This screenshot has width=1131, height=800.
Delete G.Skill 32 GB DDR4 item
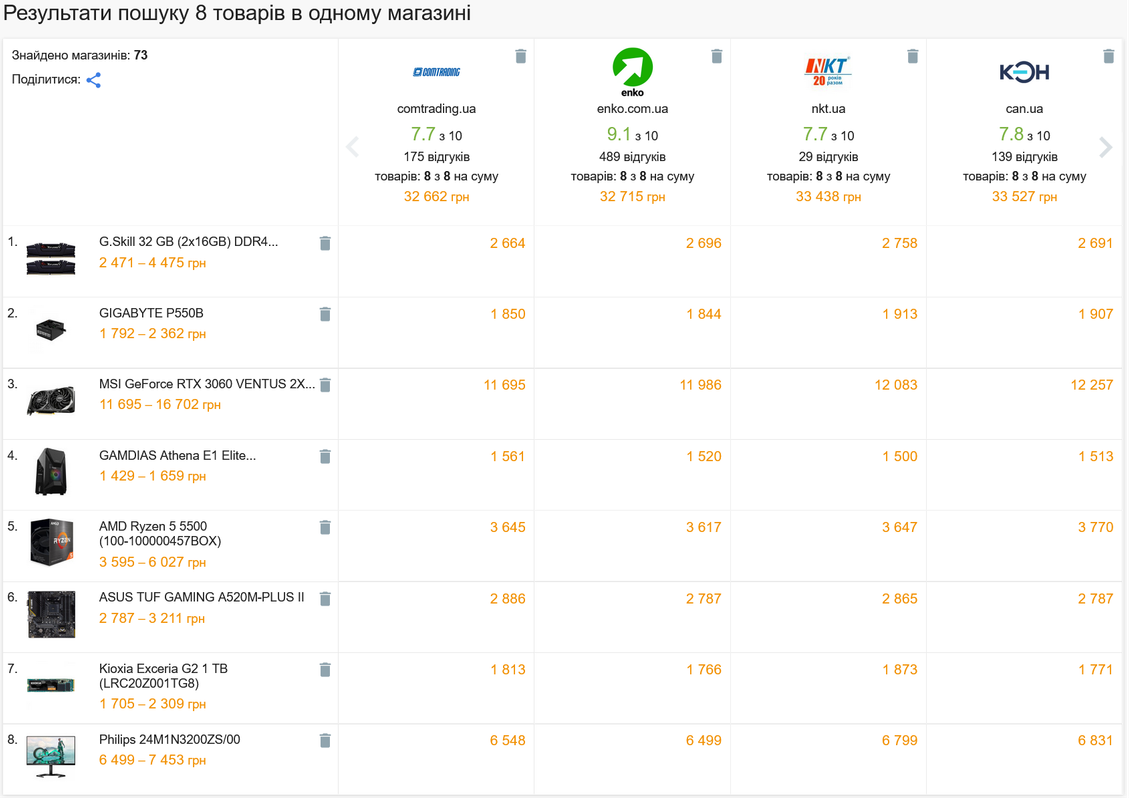tap(325, 244)
